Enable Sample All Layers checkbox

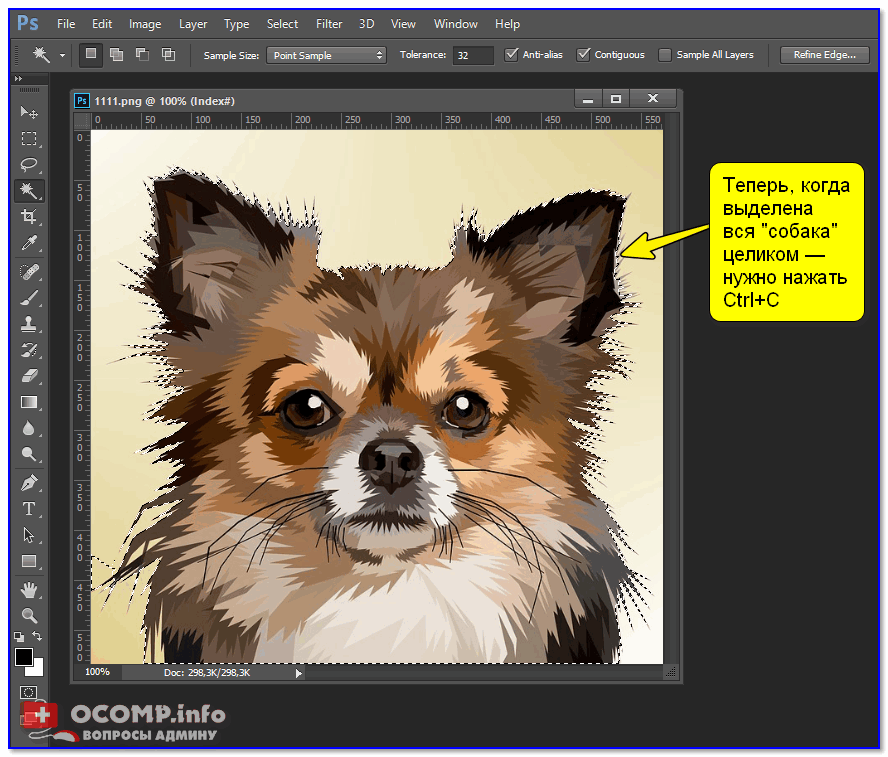[665, 55]
